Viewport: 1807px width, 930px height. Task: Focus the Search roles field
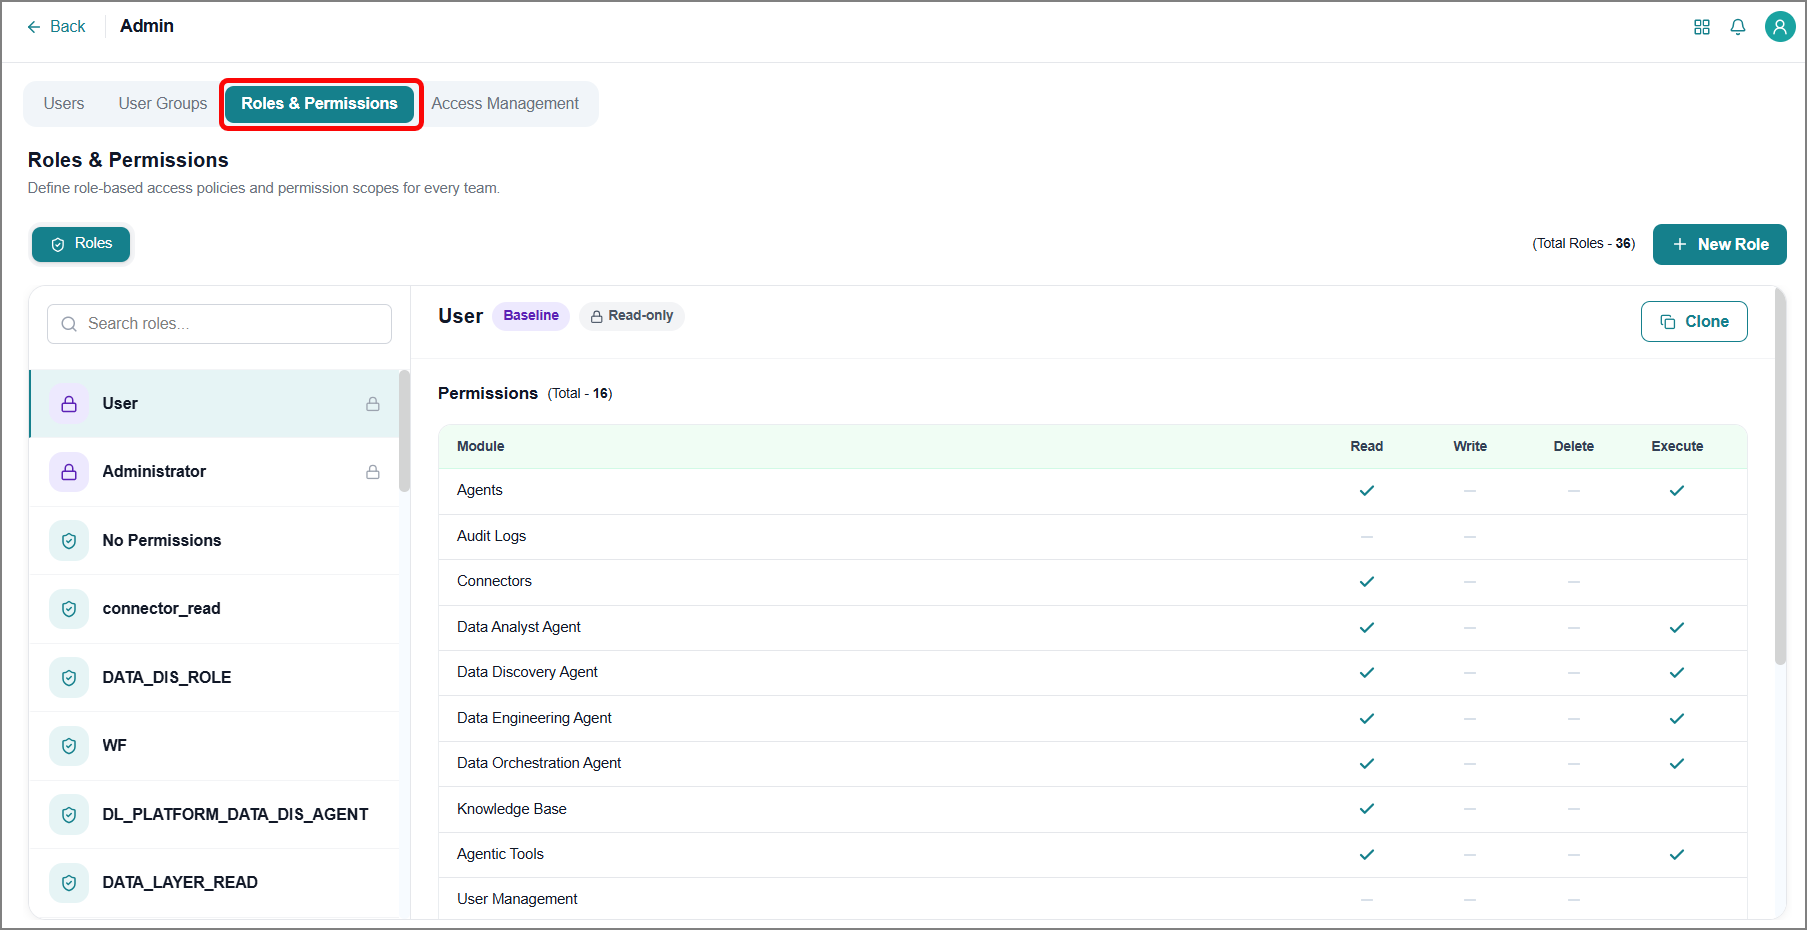pos(219,324)
